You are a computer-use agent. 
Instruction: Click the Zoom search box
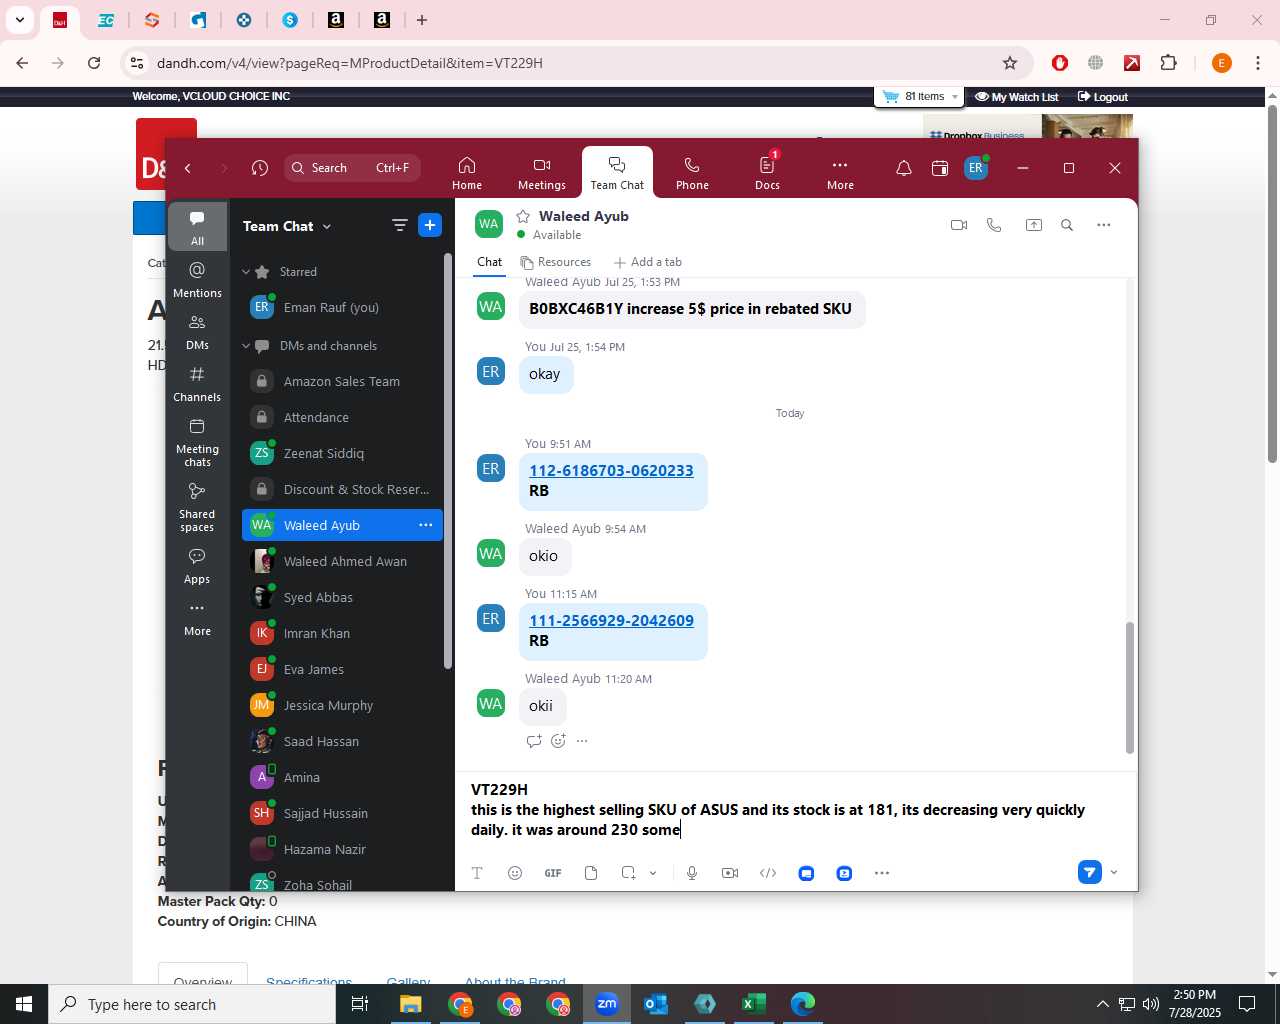tap(352, 168)
